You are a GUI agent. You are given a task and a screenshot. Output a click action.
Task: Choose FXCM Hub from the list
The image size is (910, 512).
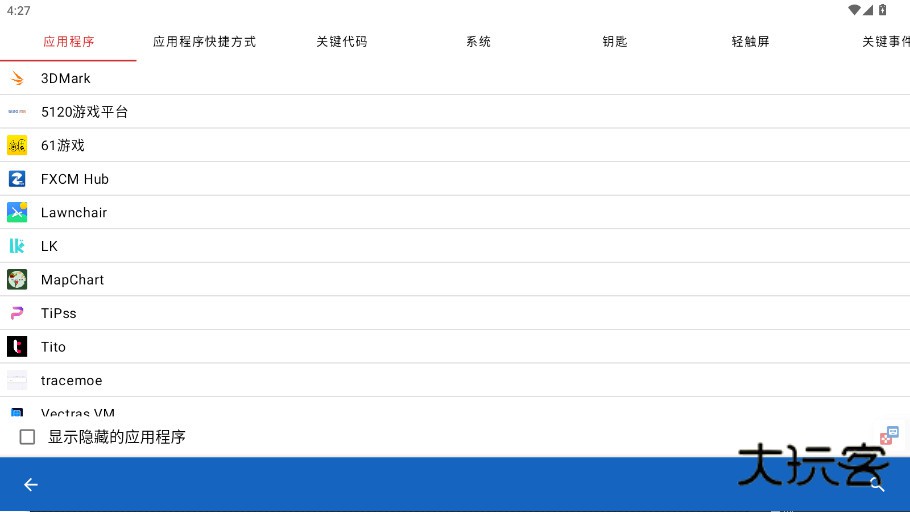tap(455, 179)
